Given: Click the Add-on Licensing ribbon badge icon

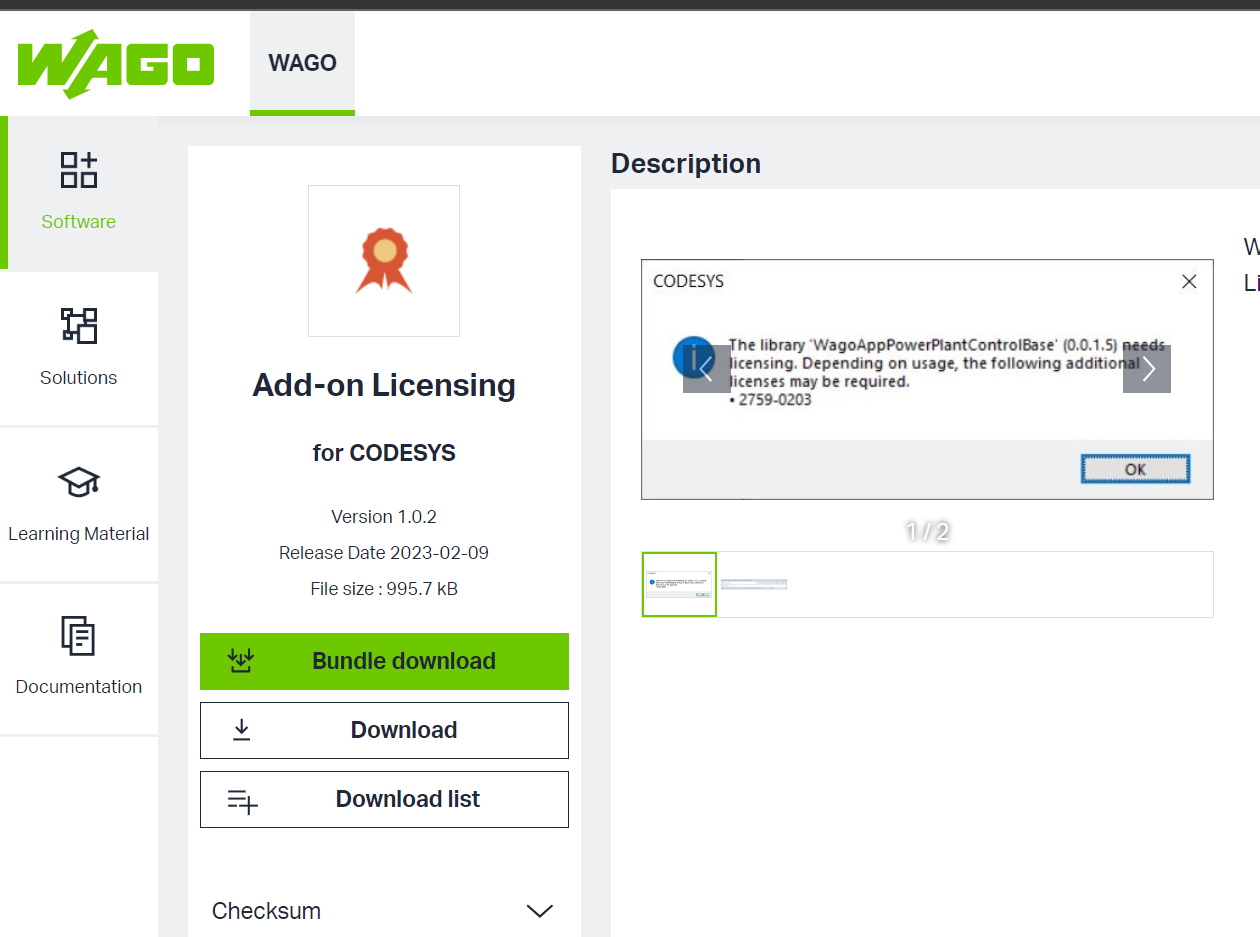Looking at the screenshot, I should [x=384, y=261].
